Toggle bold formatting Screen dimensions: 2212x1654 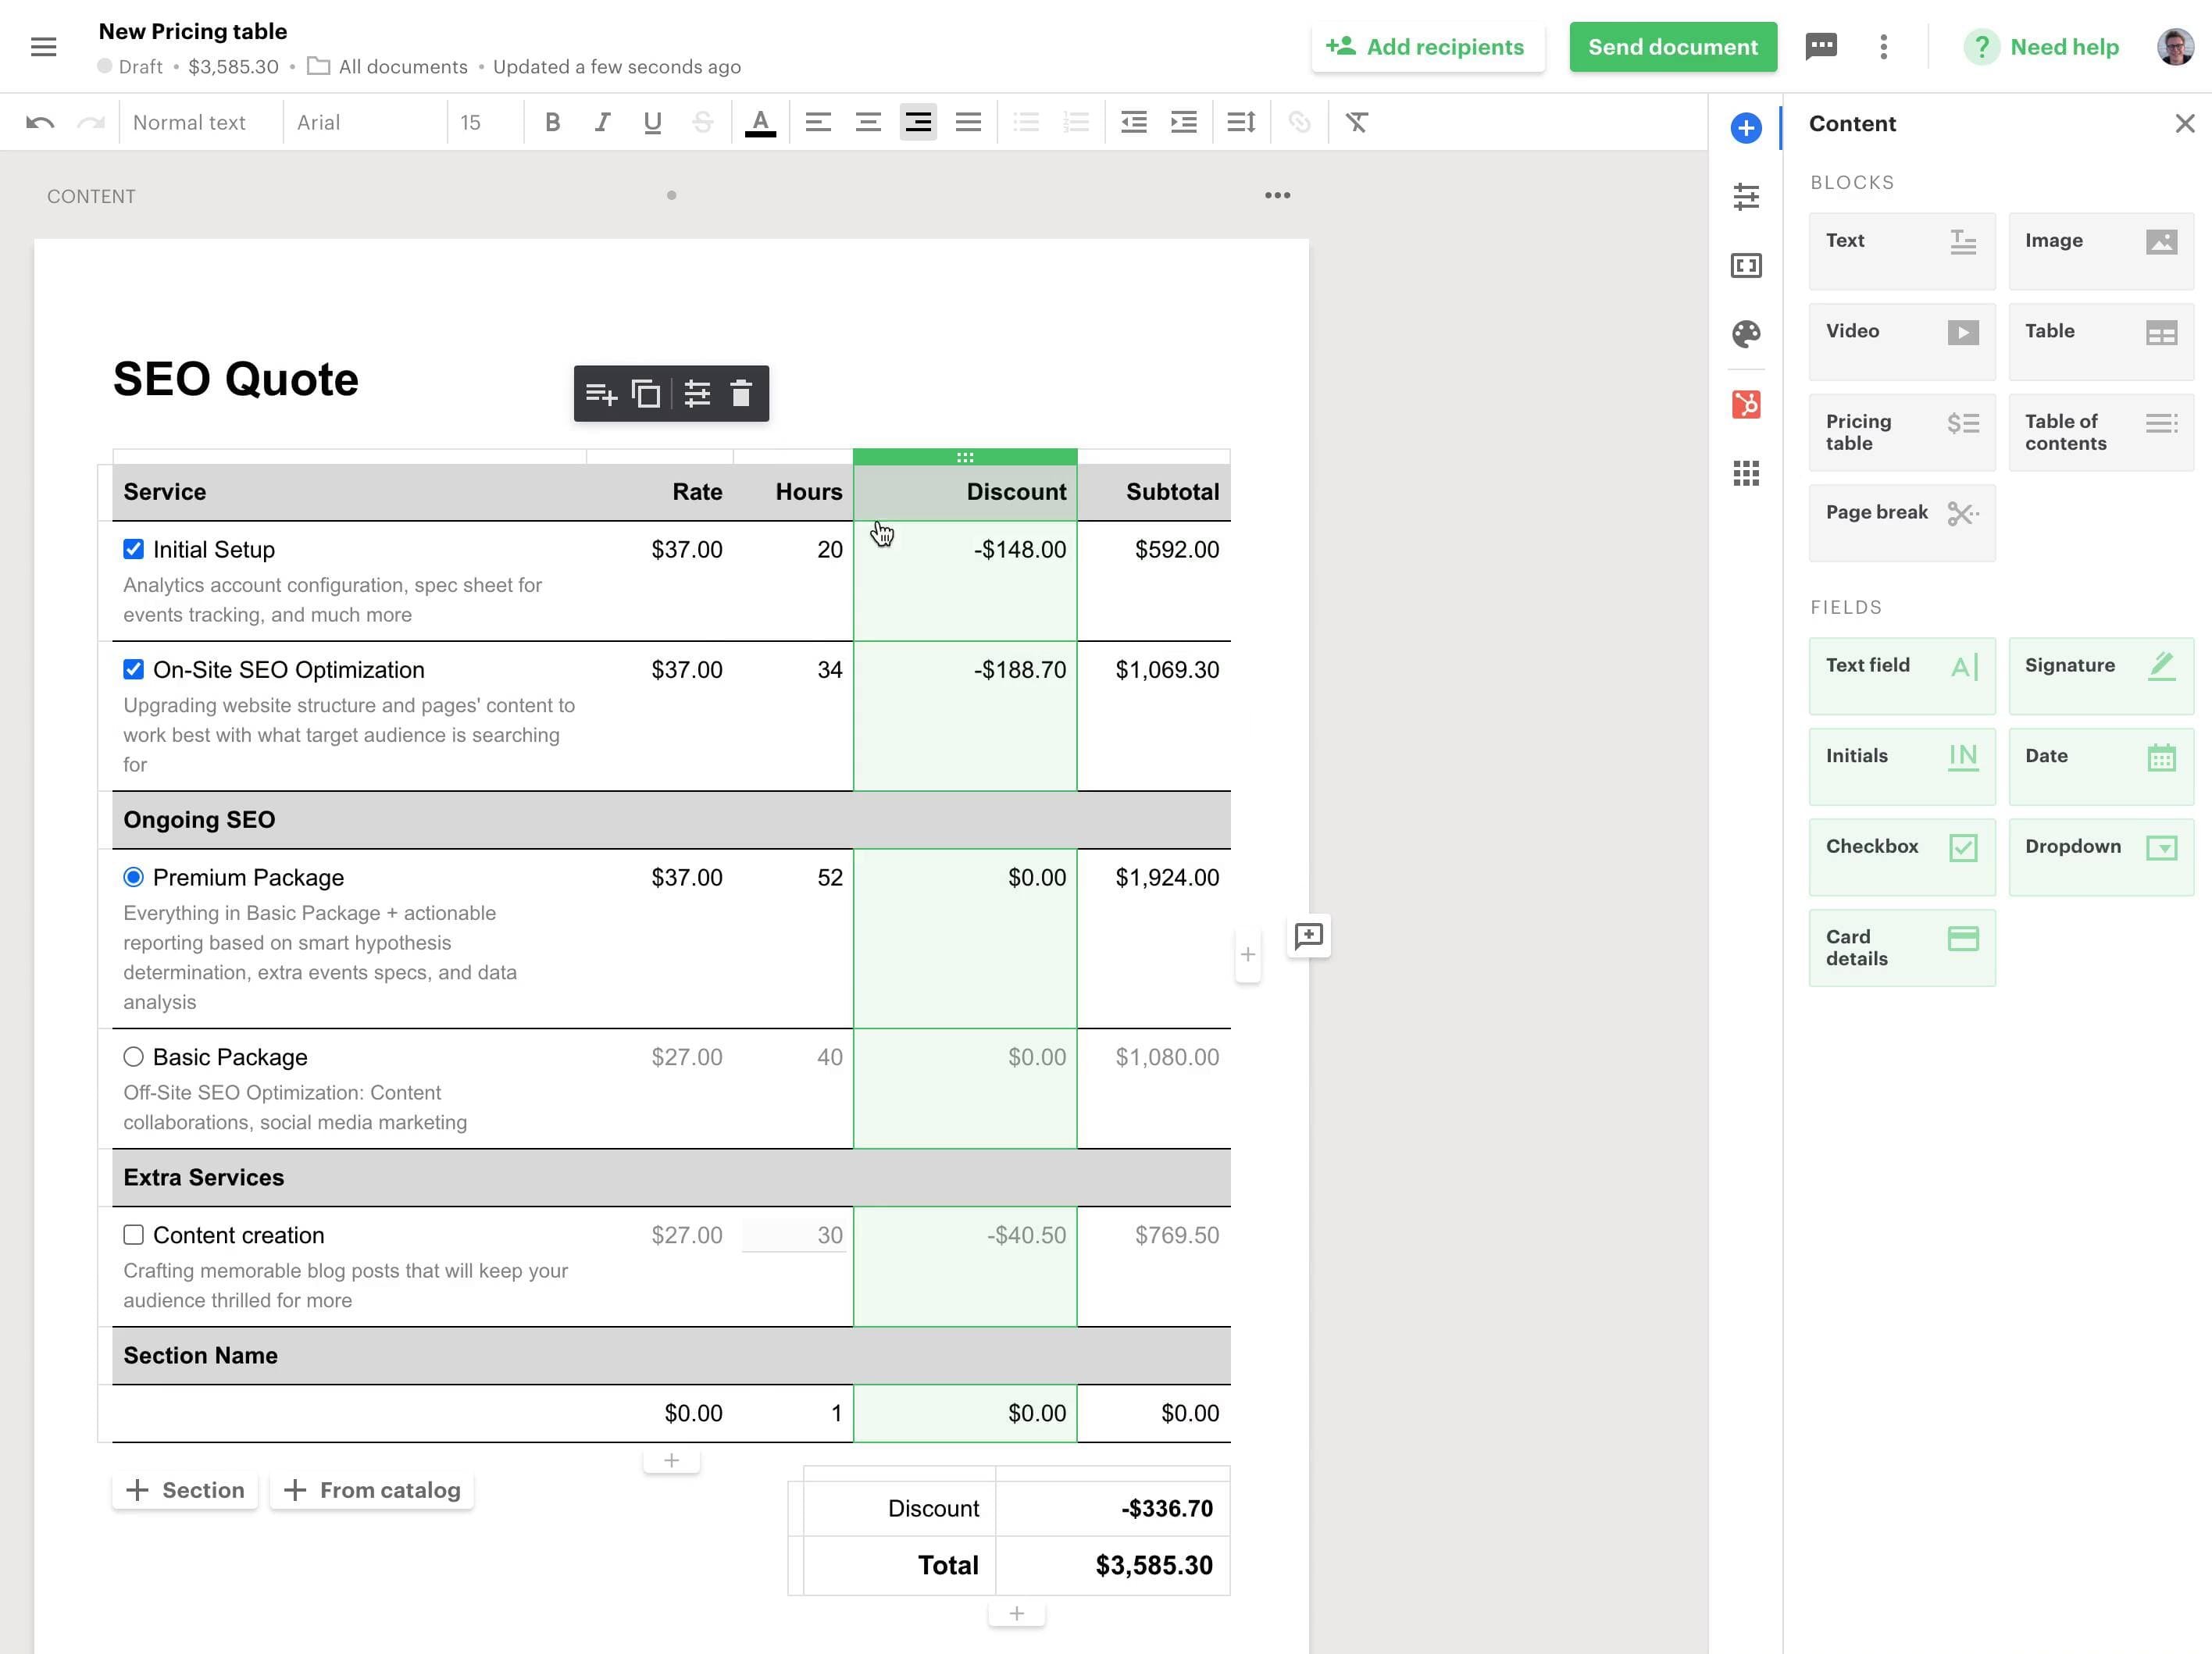click(x=552, y=122)
